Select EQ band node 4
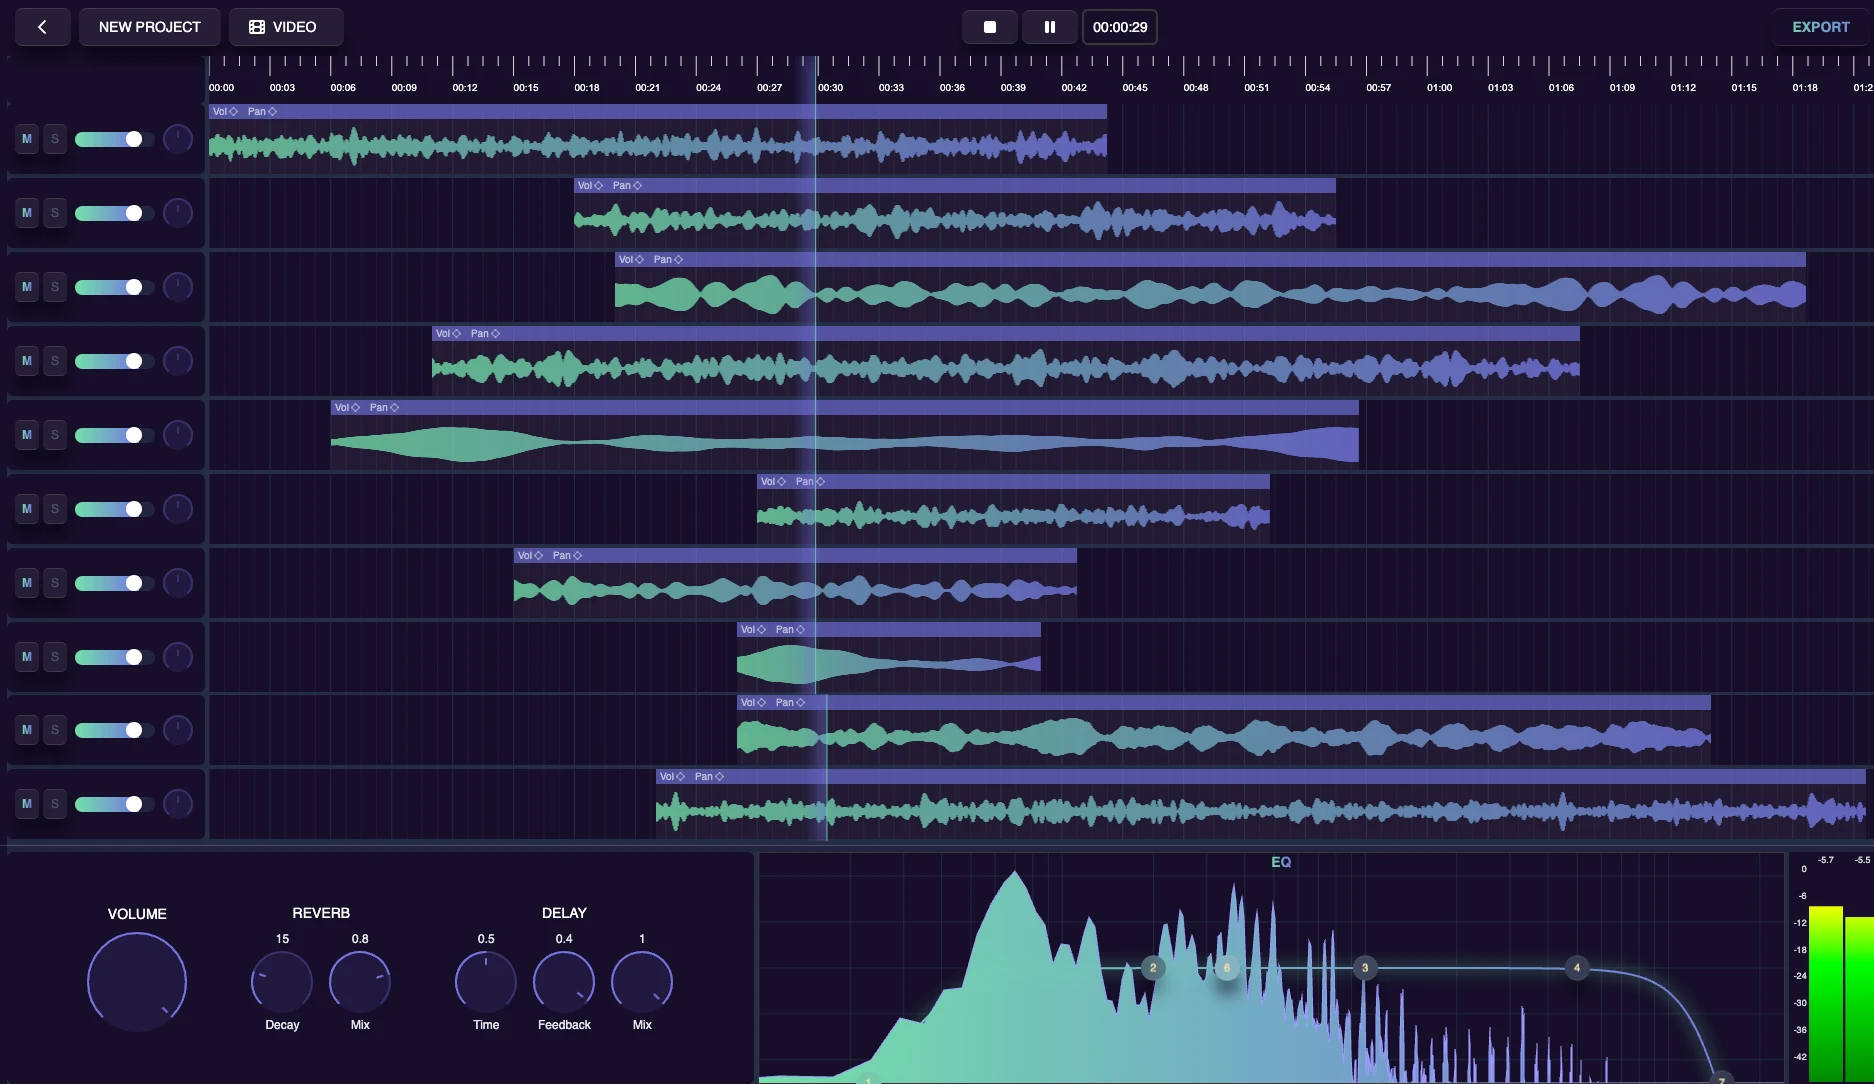Image resolution: width=1874 pixels, height=1085 pixels. click(x=1577, y=968)
